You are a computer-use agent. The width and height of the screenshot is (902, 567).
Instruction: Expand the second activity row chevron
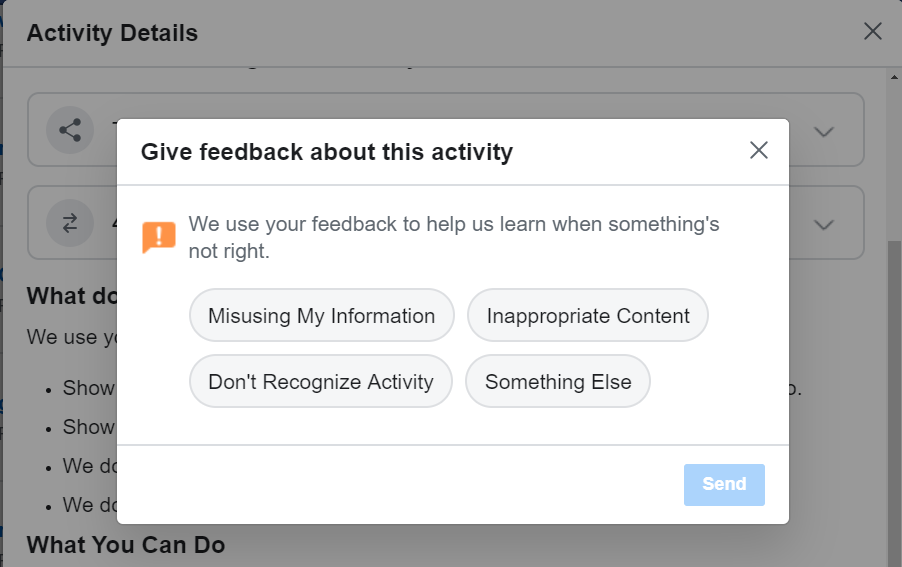pyautogui.click(x=824, y=224)
